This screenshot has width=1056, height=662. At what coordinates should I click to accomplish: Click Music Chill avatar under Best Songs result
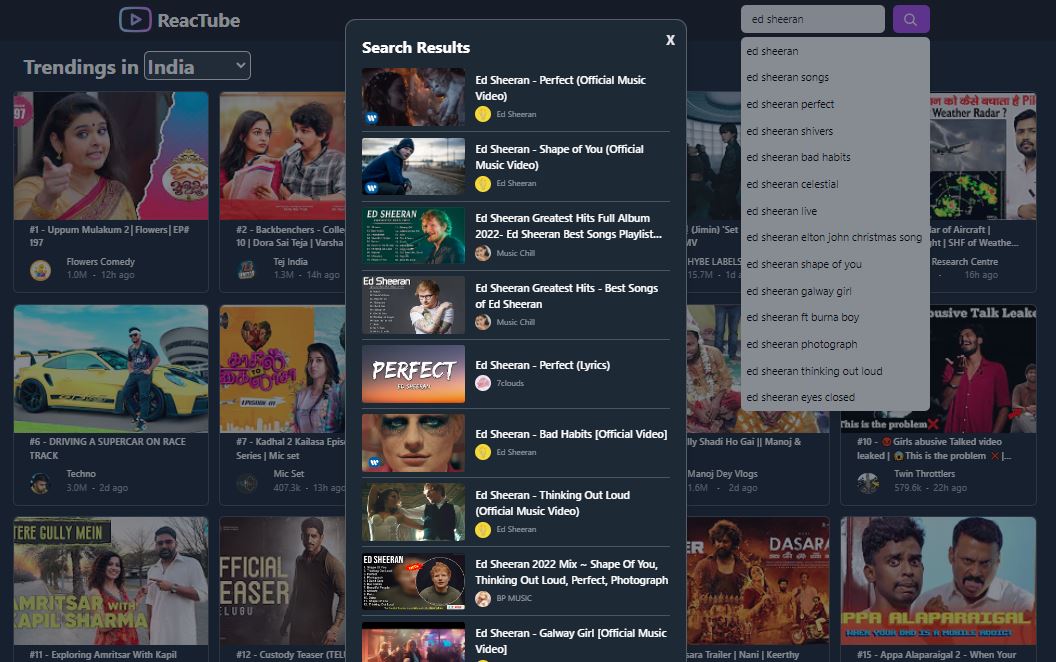click(x=483, y=323)
